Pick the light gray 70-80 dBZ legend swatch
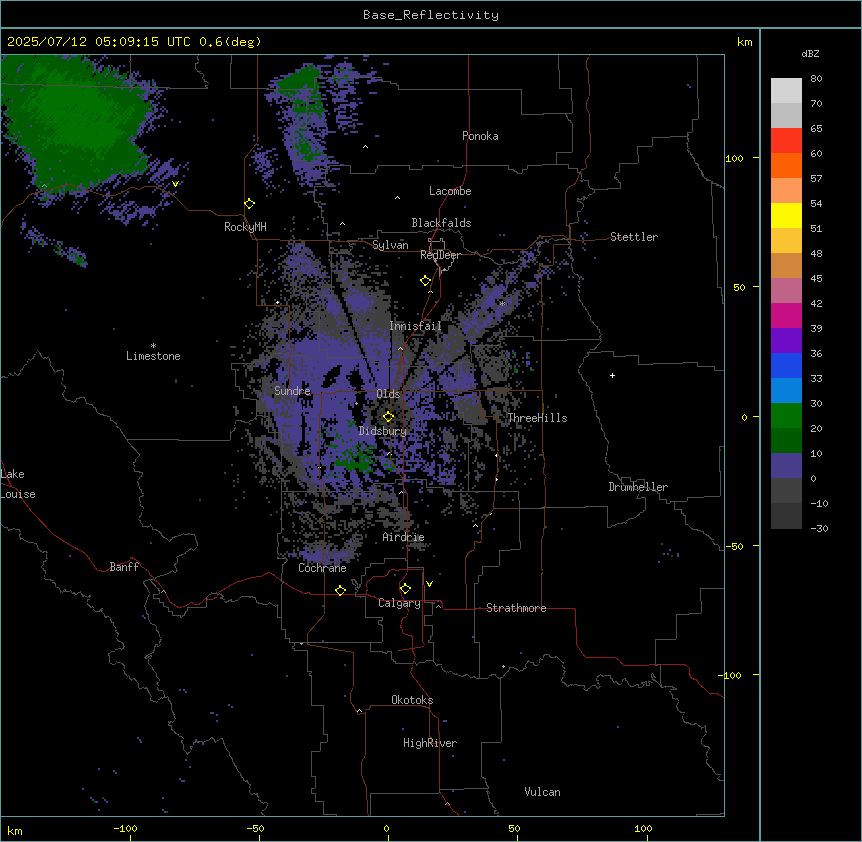This screenshot has width=862, height=842. (x=786, y=91)
